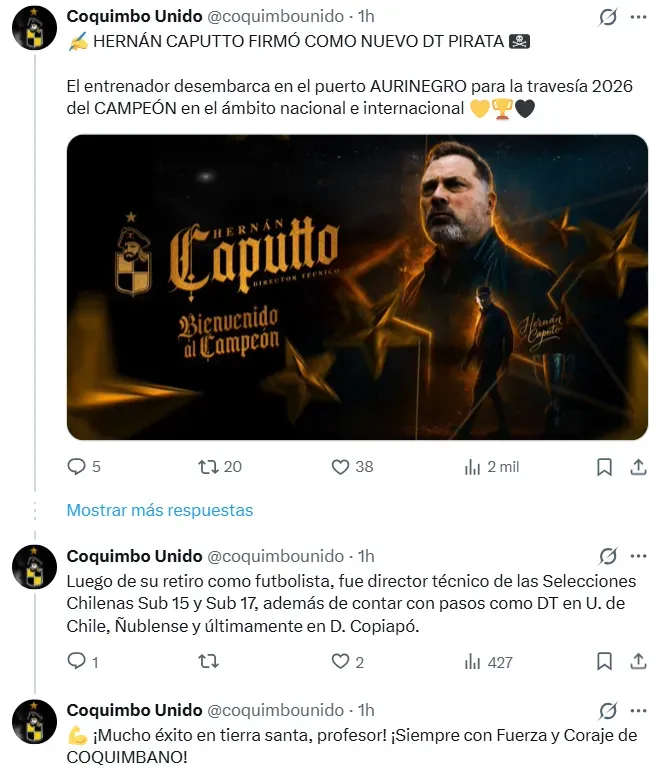The width and height of the screenshot is (664, 775).
Task: Show more replies with Mostrar más respuestas
Action: click(160, 510)
